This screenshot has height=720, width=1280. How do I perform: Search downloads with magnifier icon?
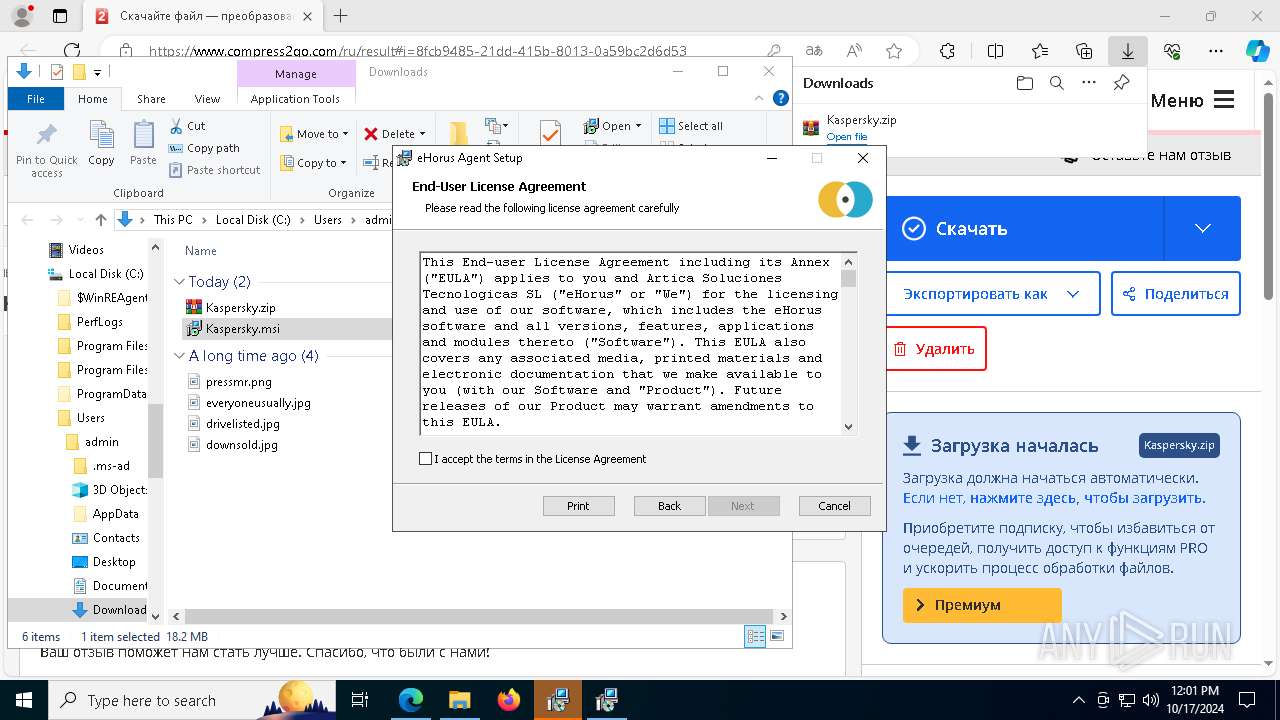[x=1056, y=83]
